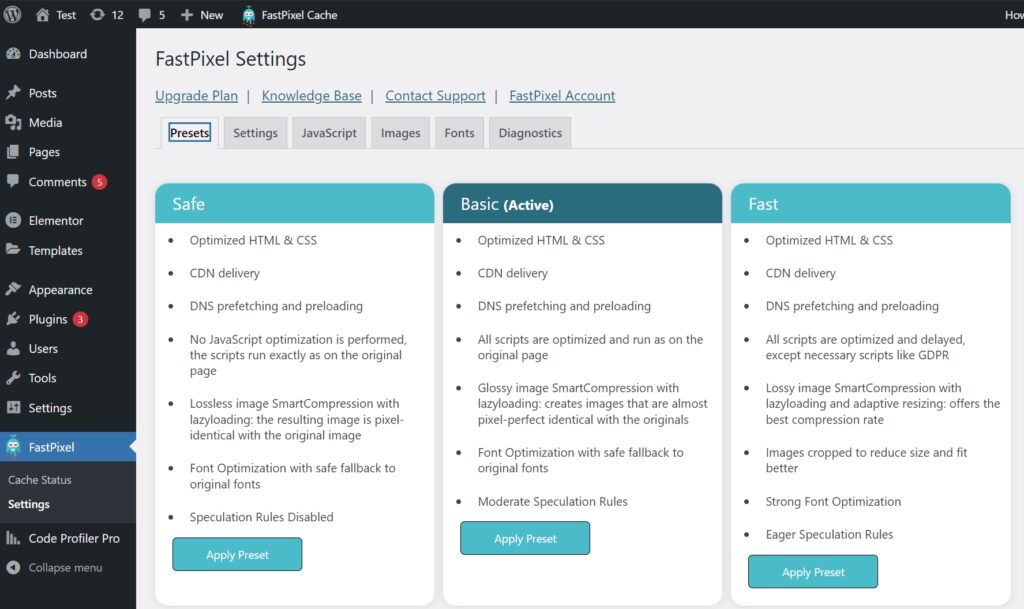Apply the Fast preset
Viewport: 1024px width, 609px height.
click(813, 572)
